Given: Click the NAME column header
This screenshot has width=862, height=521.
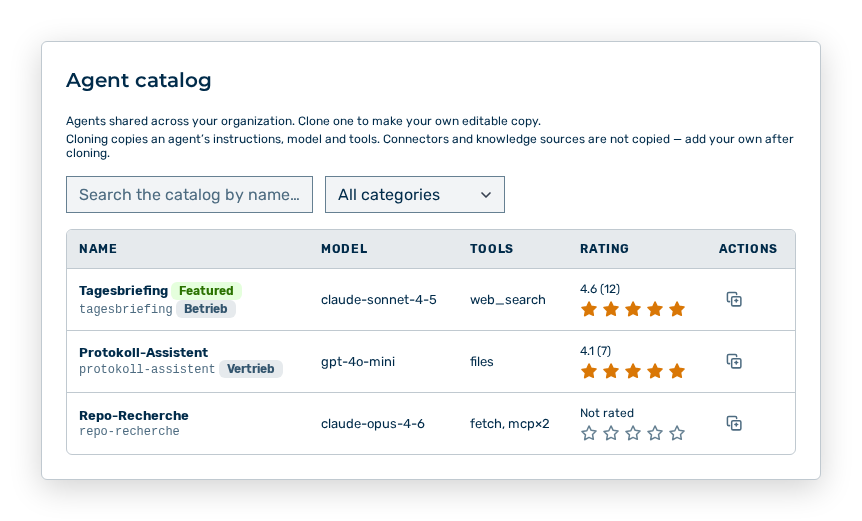Looking at the screenshot, I should point(98,249).
